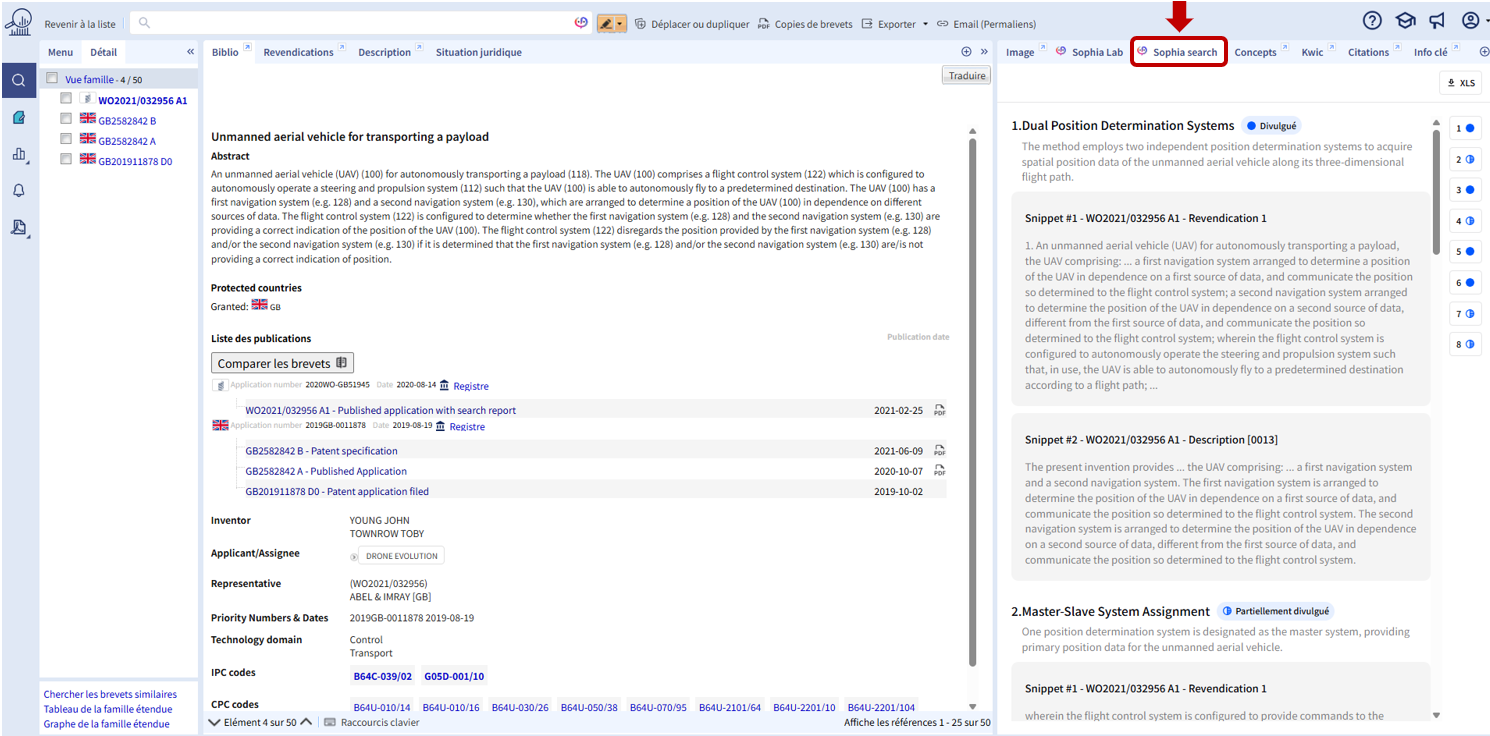Click the PDF icon for GB2582842 A publication
Viewport: 1490px width, 736px height.
pyautogui.click(x=939, y=471)
